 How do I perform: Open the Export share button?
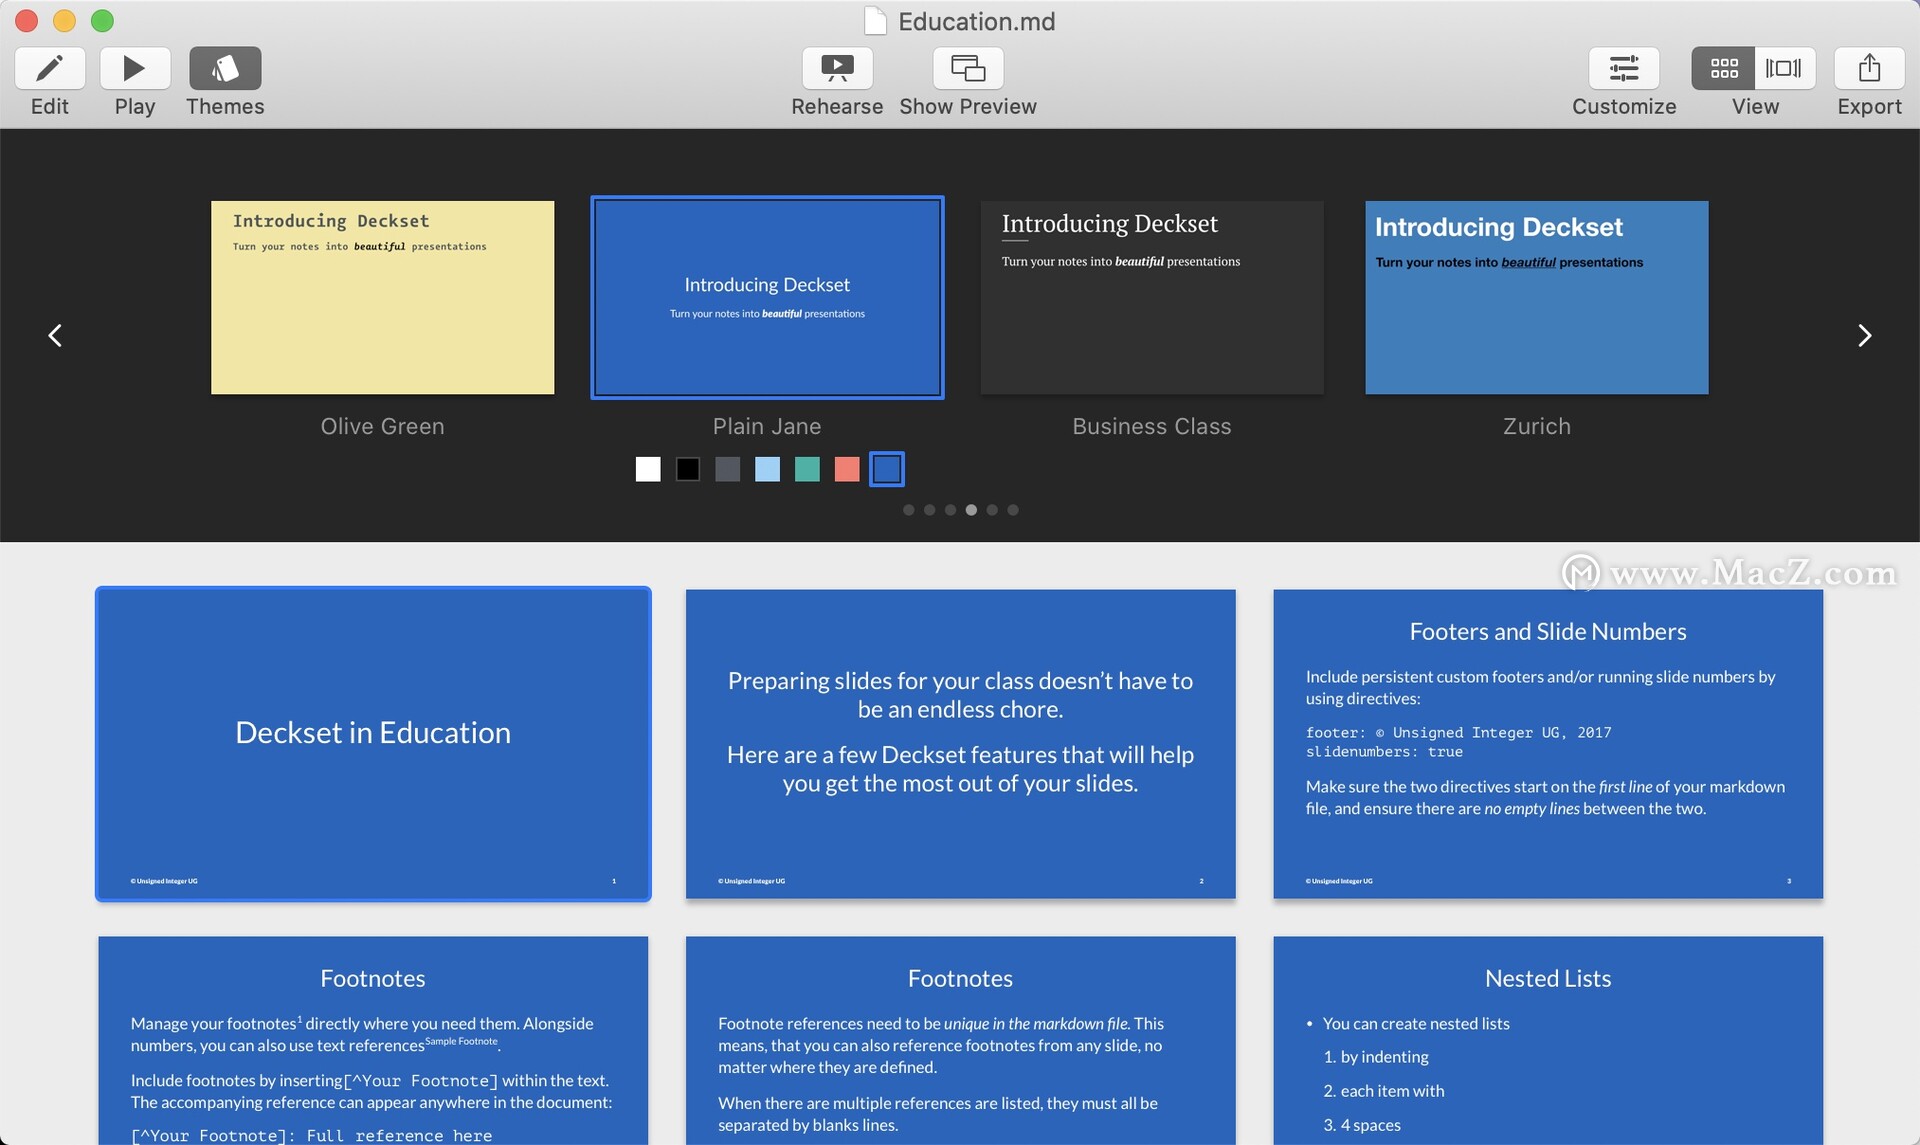(x=1869, y=68)
